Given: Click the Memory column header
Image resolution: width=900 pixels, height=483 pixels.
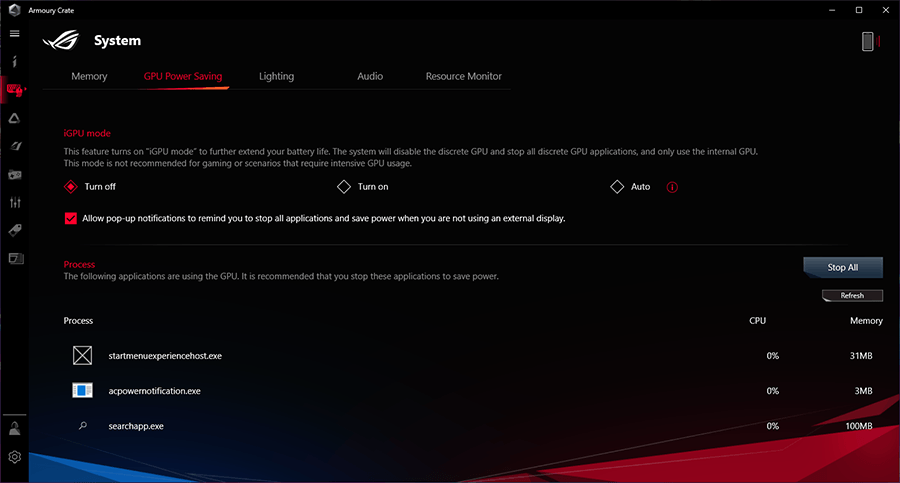Looking at the screenshot, I should coord(866,321).
